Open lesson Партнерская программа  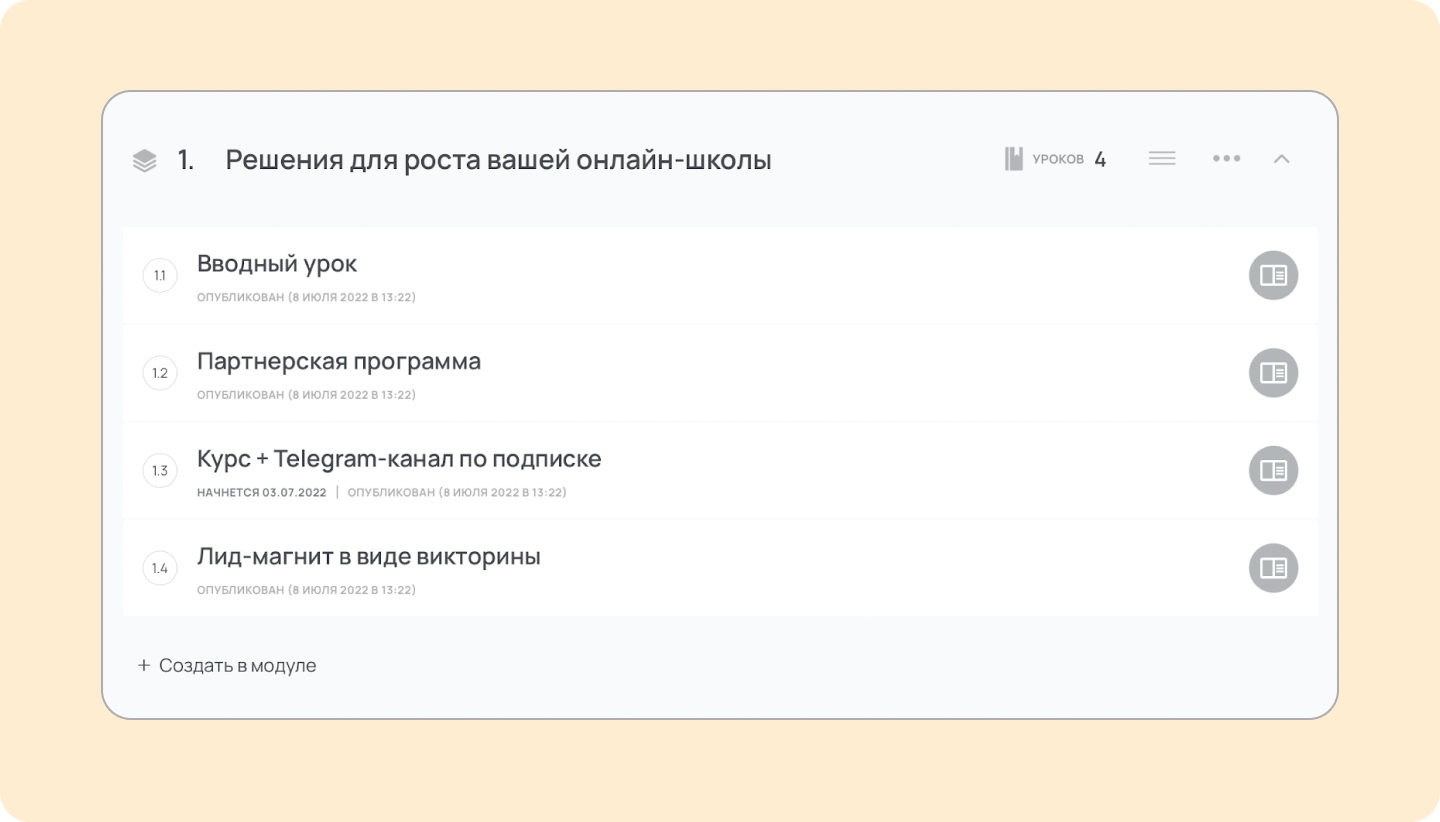point(339,362)
